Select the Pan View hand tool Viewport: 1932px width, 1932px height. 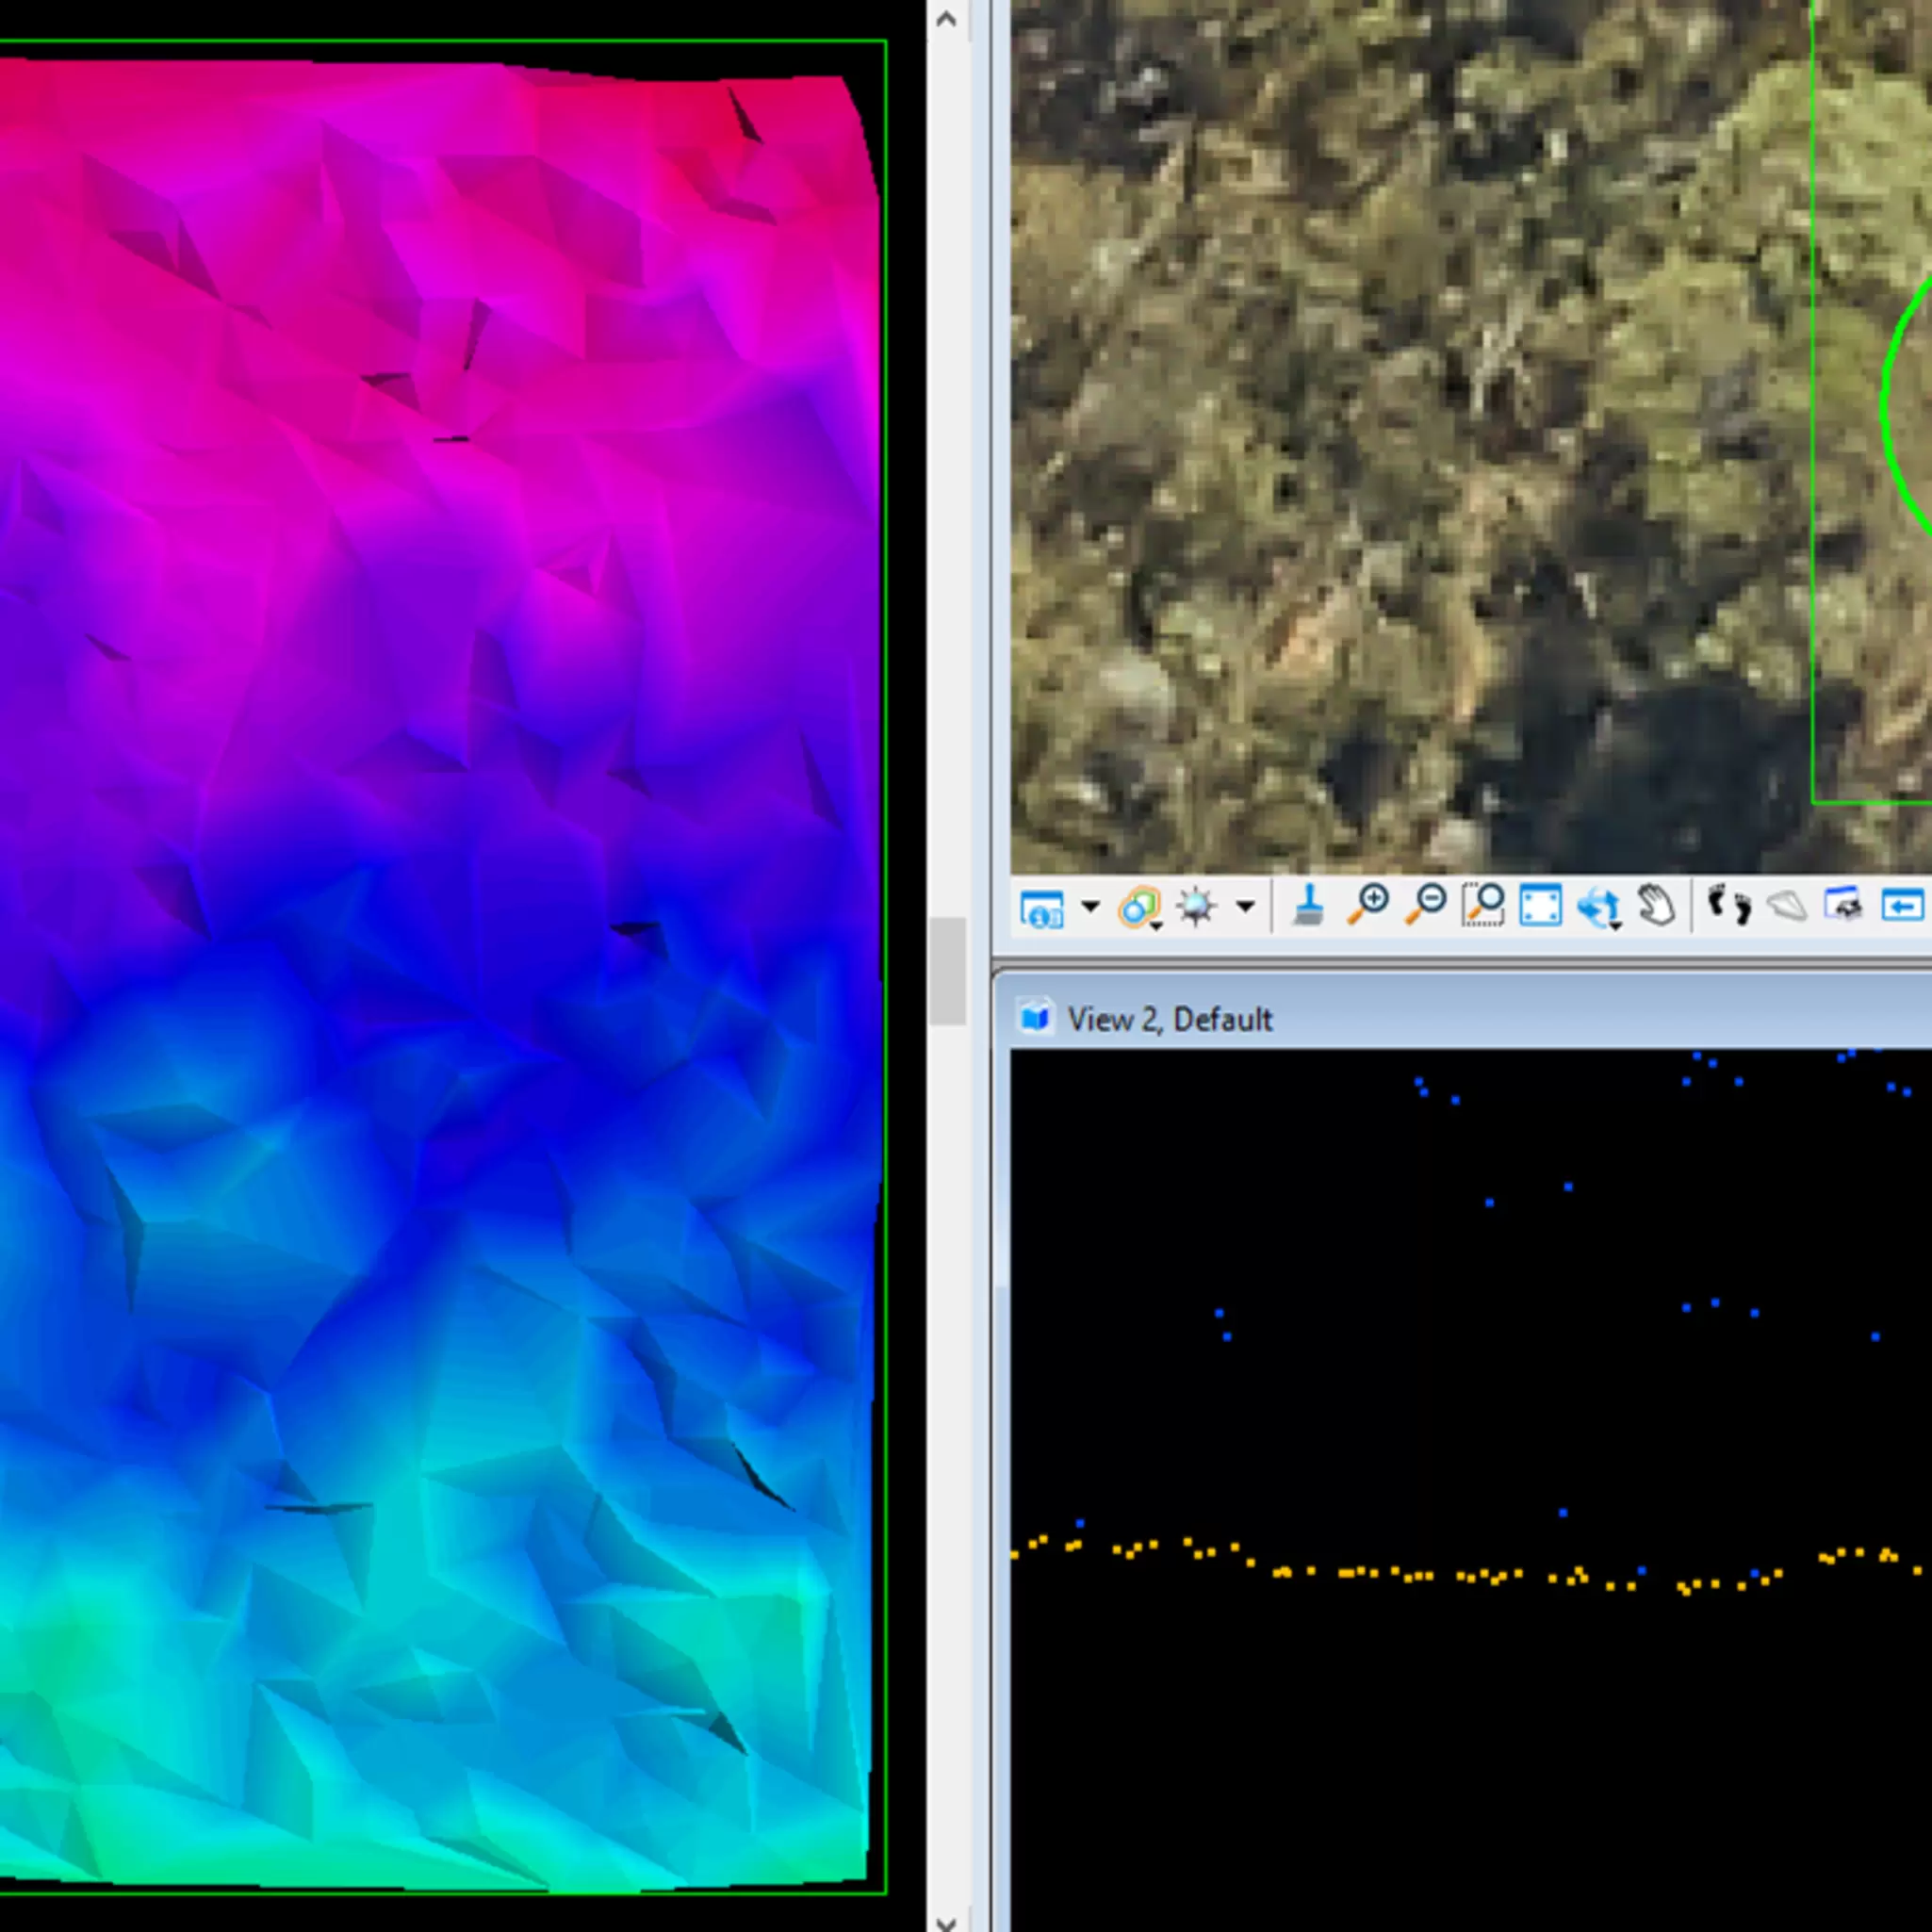[x=1656, y=906]
